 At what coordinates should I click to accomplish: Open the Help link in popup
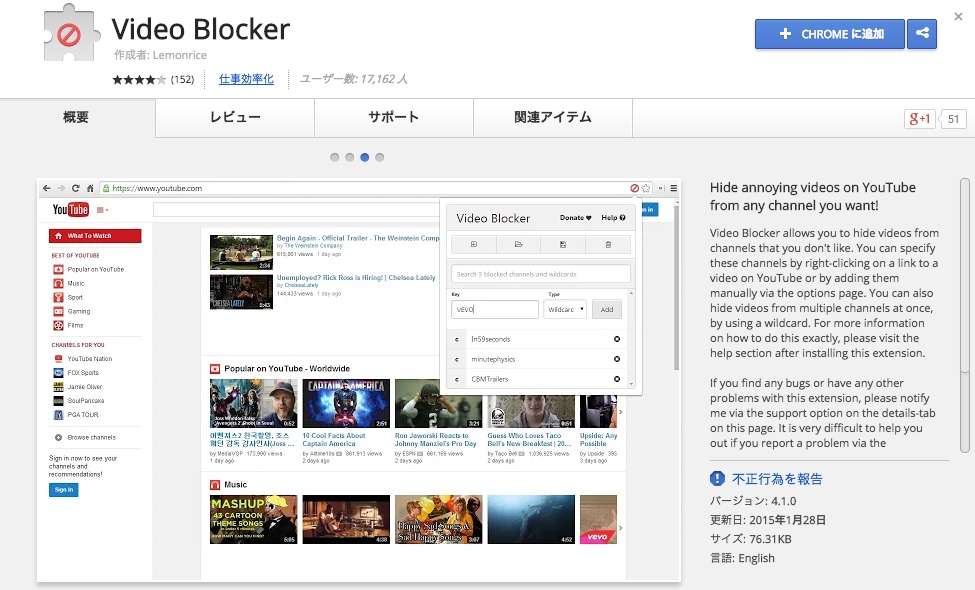tap(613, 218)
